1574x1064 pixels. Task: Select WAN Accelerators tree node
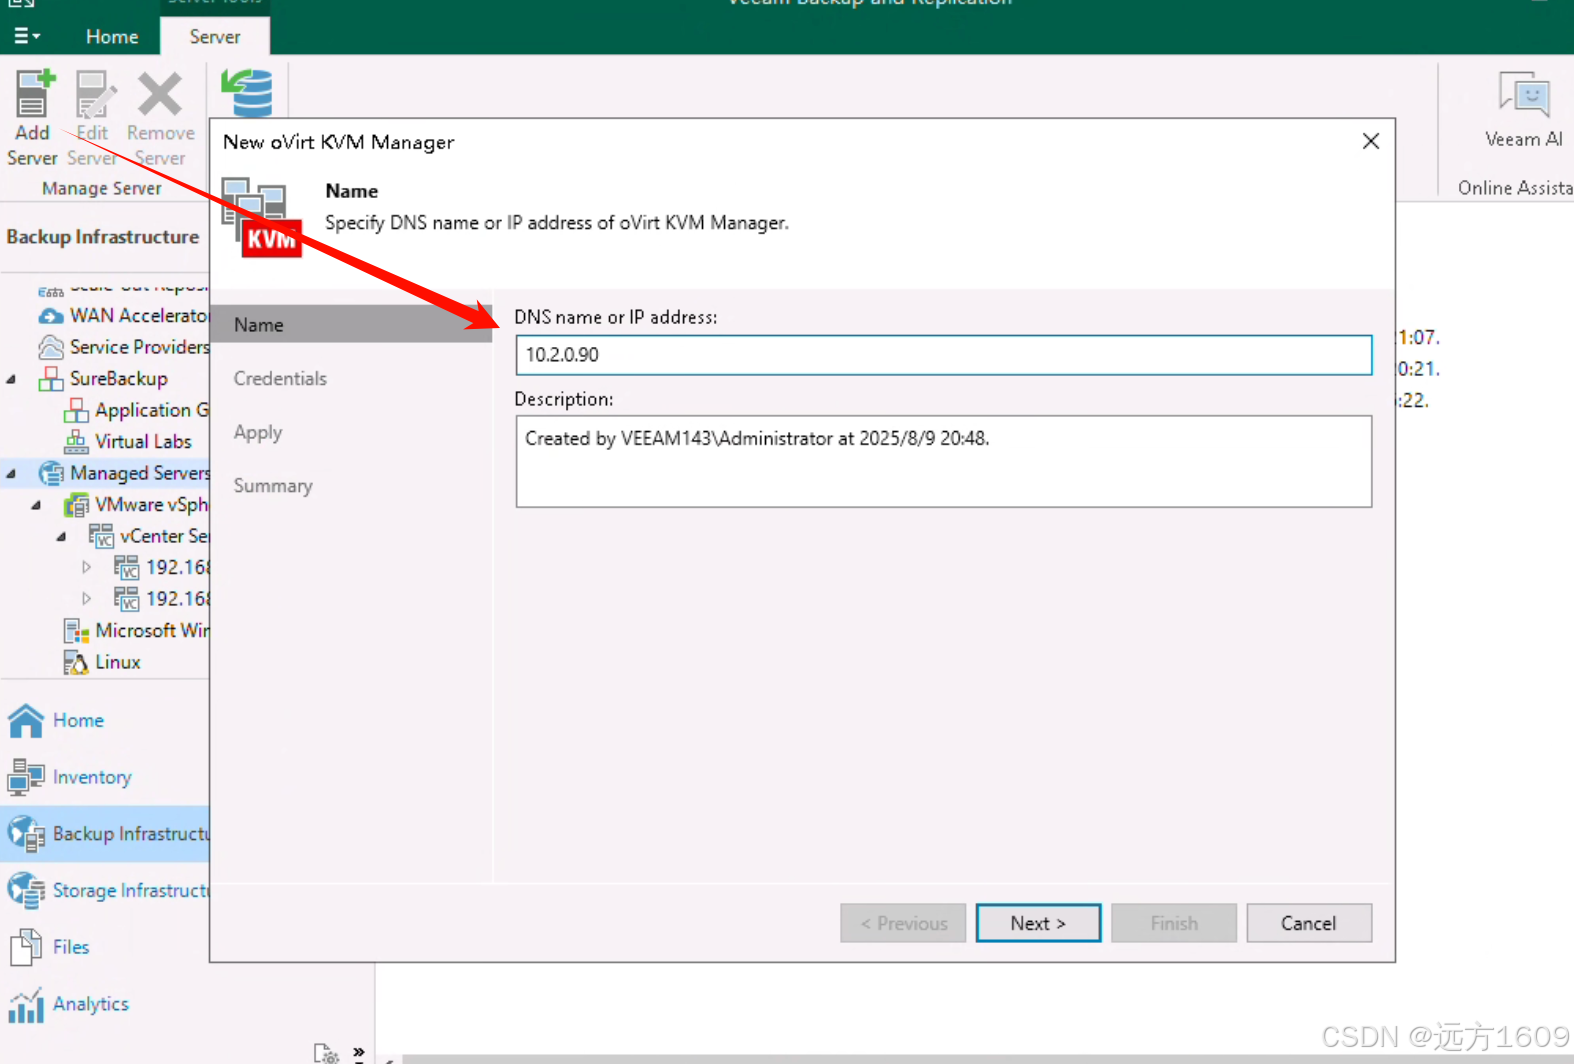coord(139,316)
